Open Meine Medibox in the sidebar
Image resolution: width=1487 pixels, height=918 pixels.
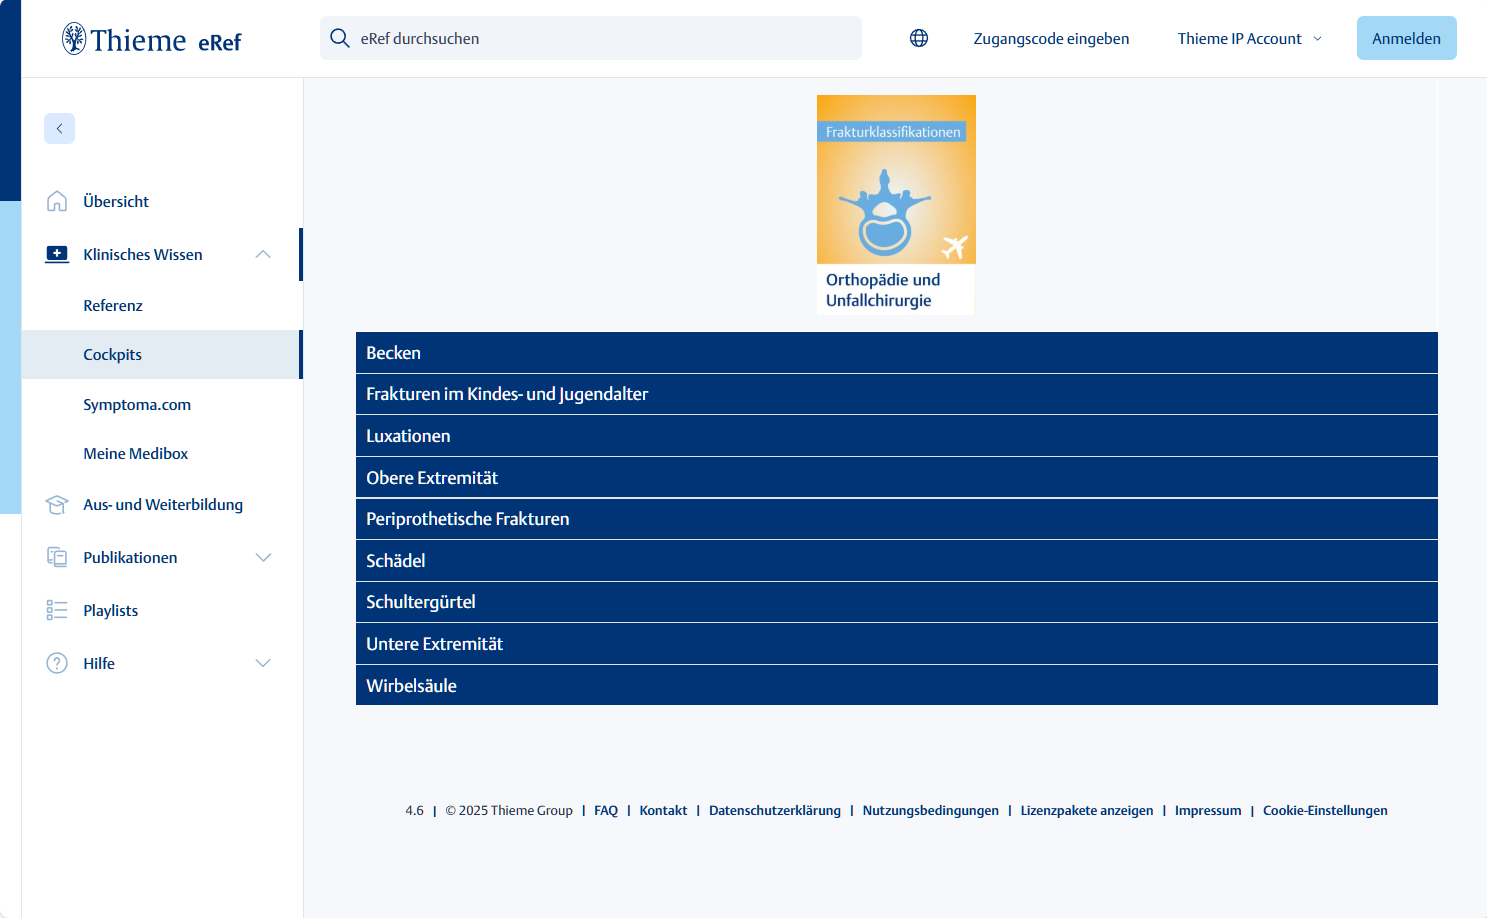[x=136, y=453]
